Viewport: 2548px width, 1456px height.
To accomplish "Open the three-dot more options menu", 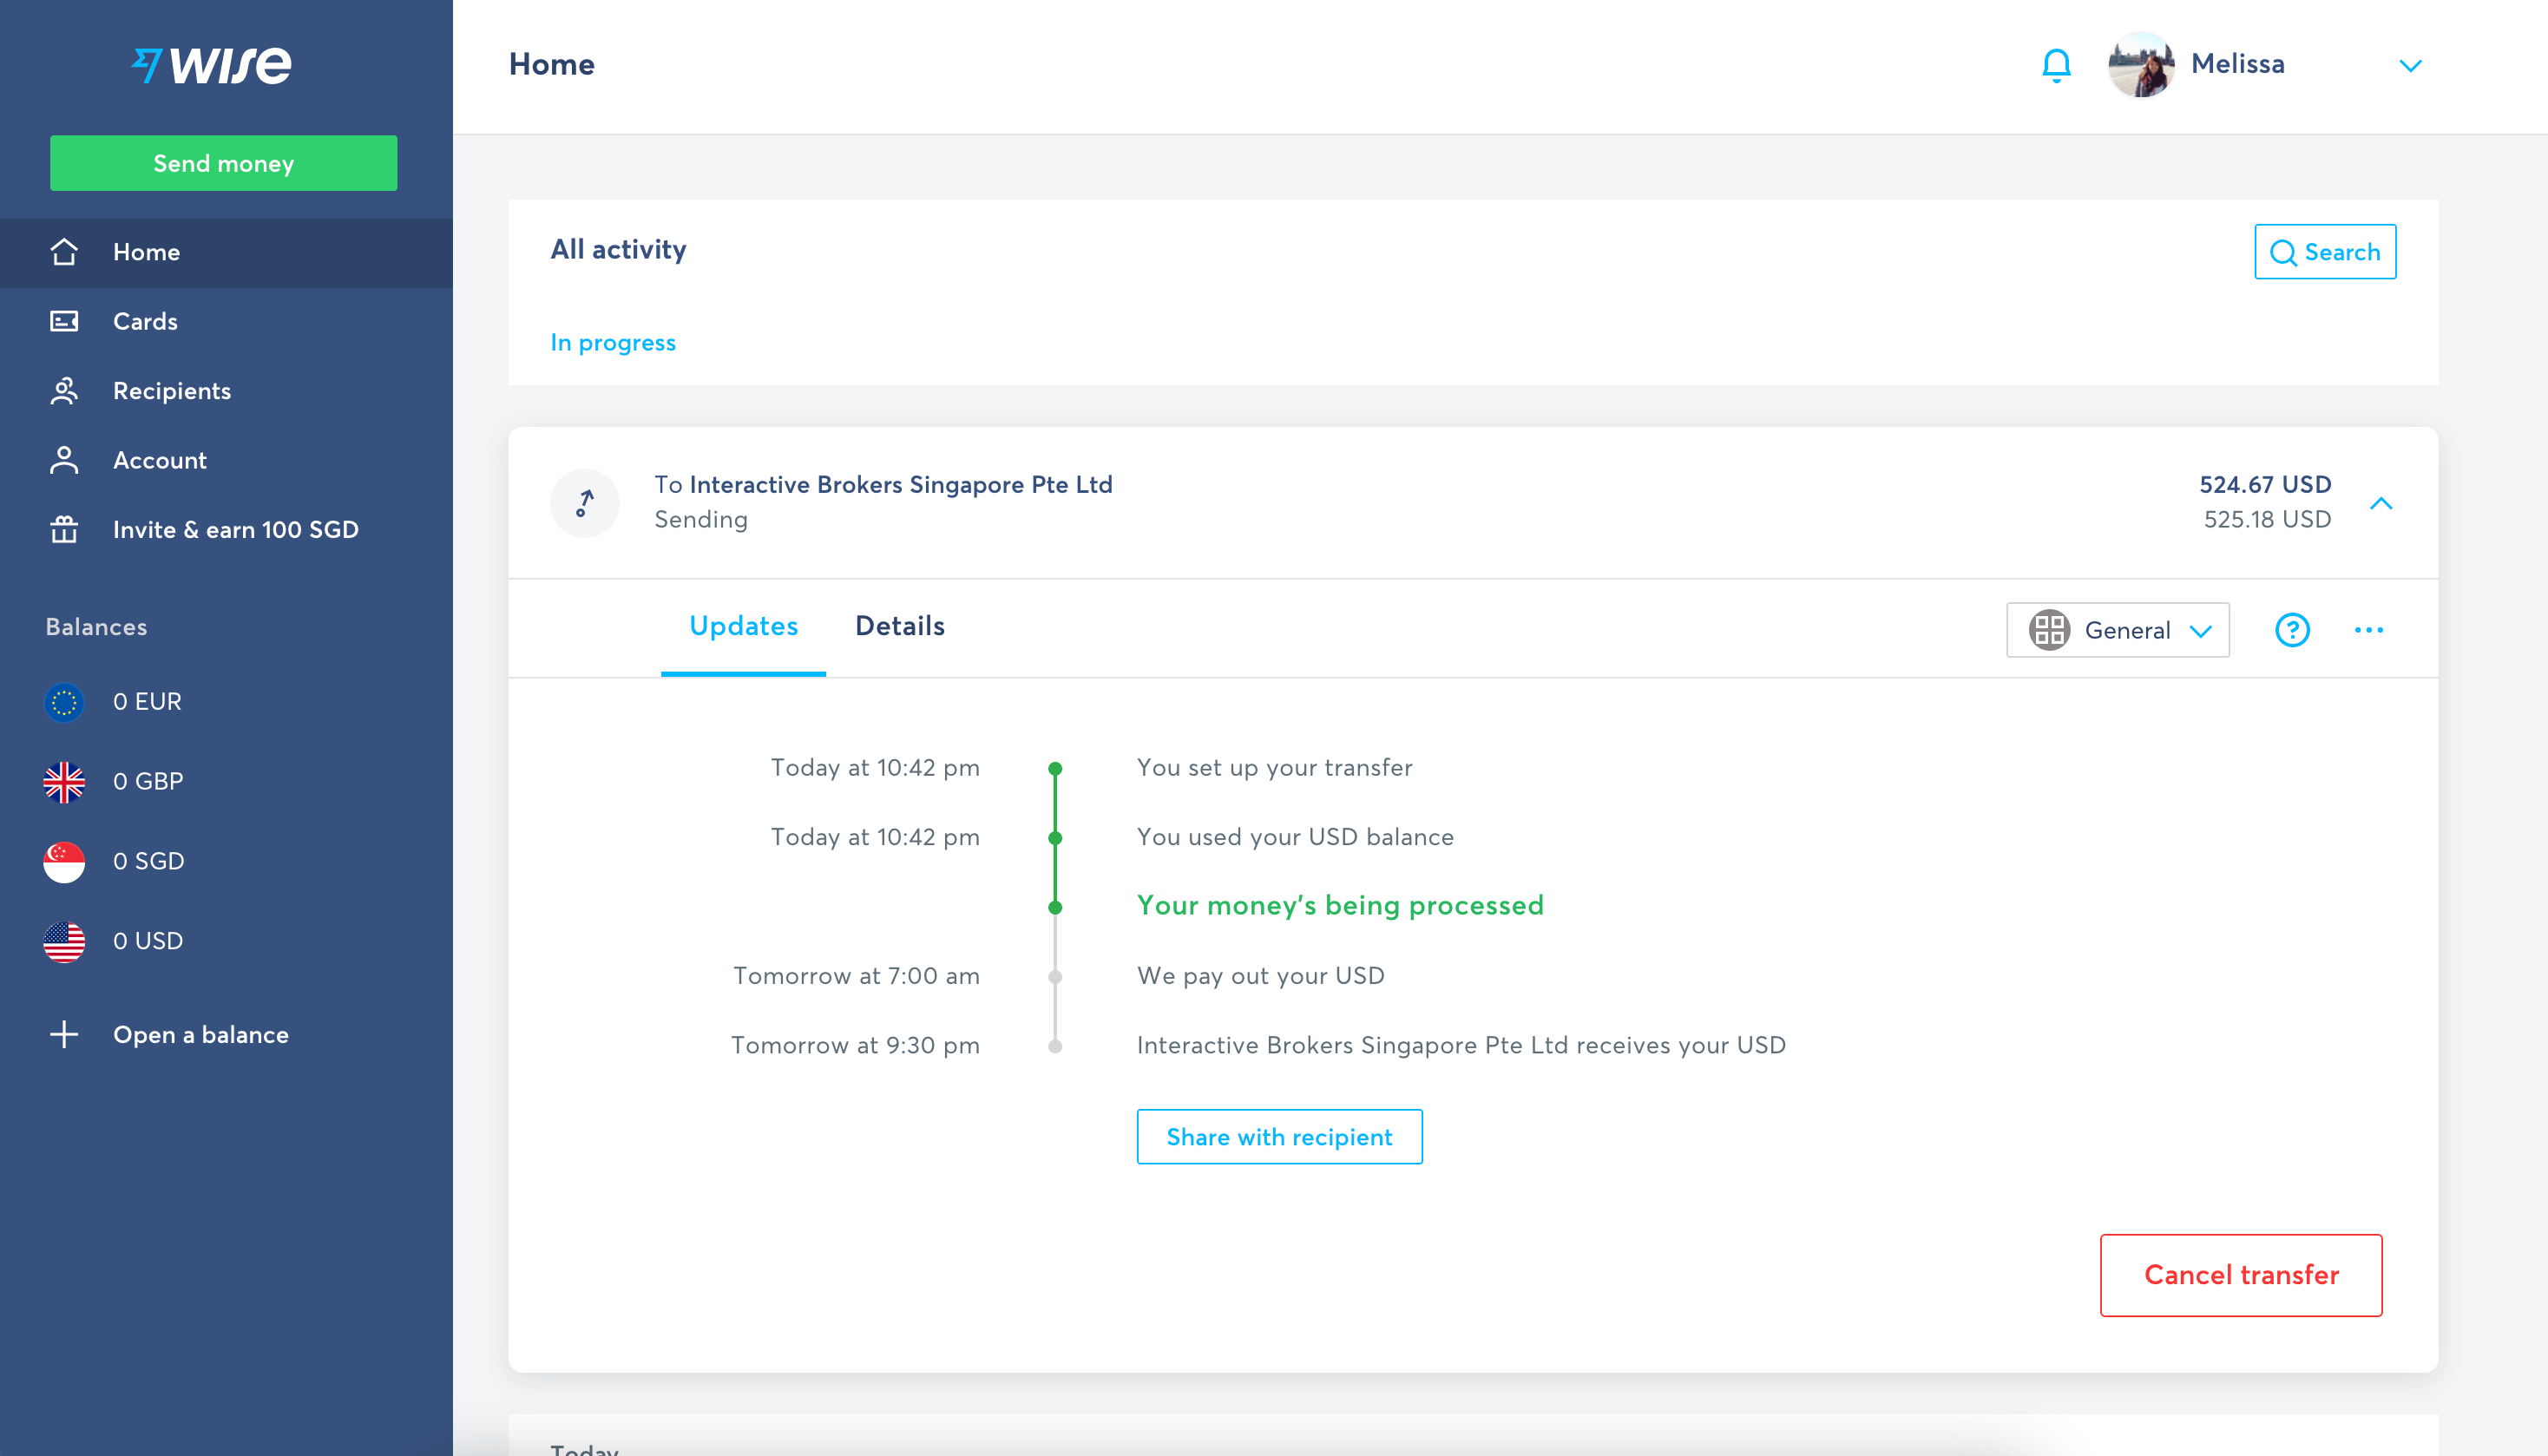I will click(x=2369, y=630).
